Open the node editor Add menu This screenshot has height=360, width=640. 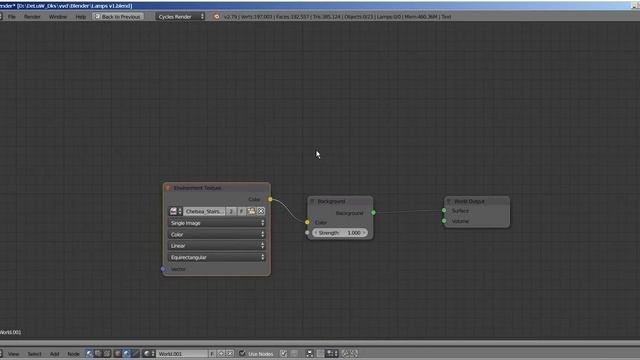pos(54,354)
